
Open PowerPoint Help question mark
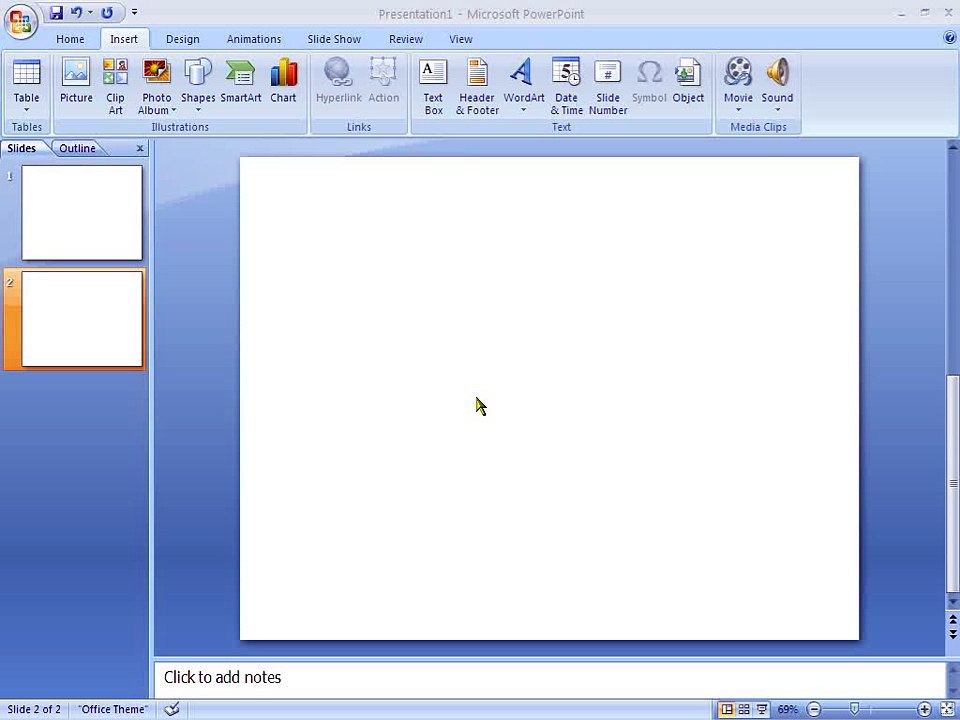(950, 38)
